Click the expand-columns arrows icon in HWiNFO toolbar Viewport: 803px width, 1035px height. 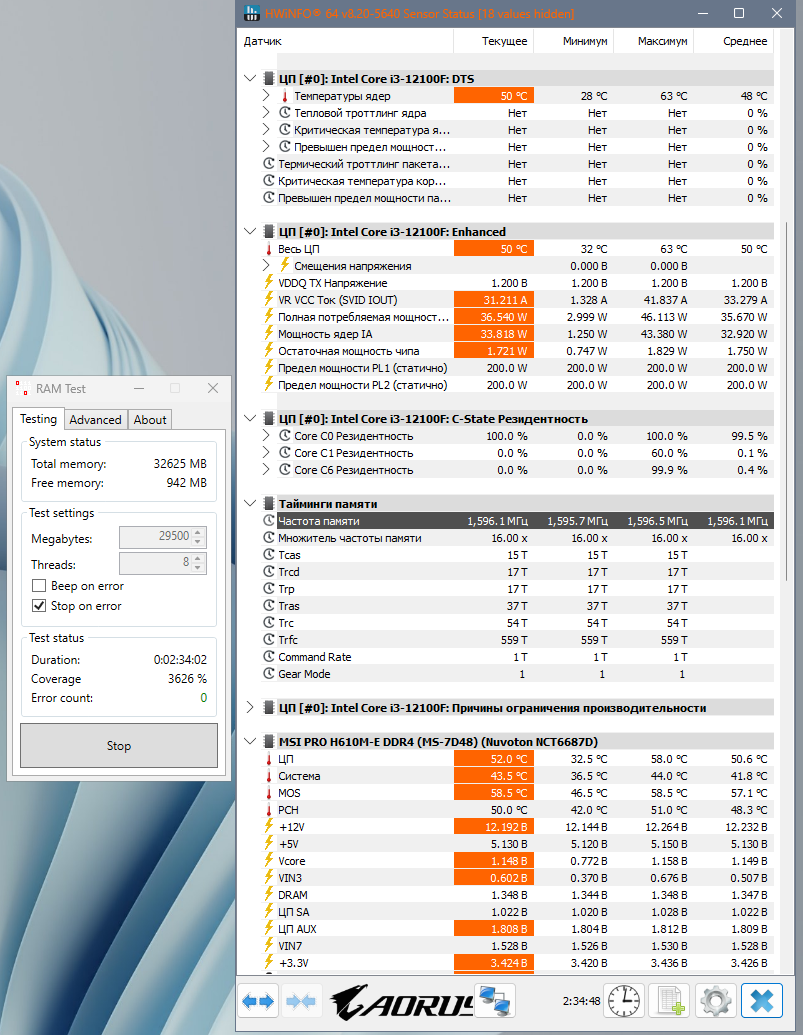pyautogui.click(x=258, y=1001)
